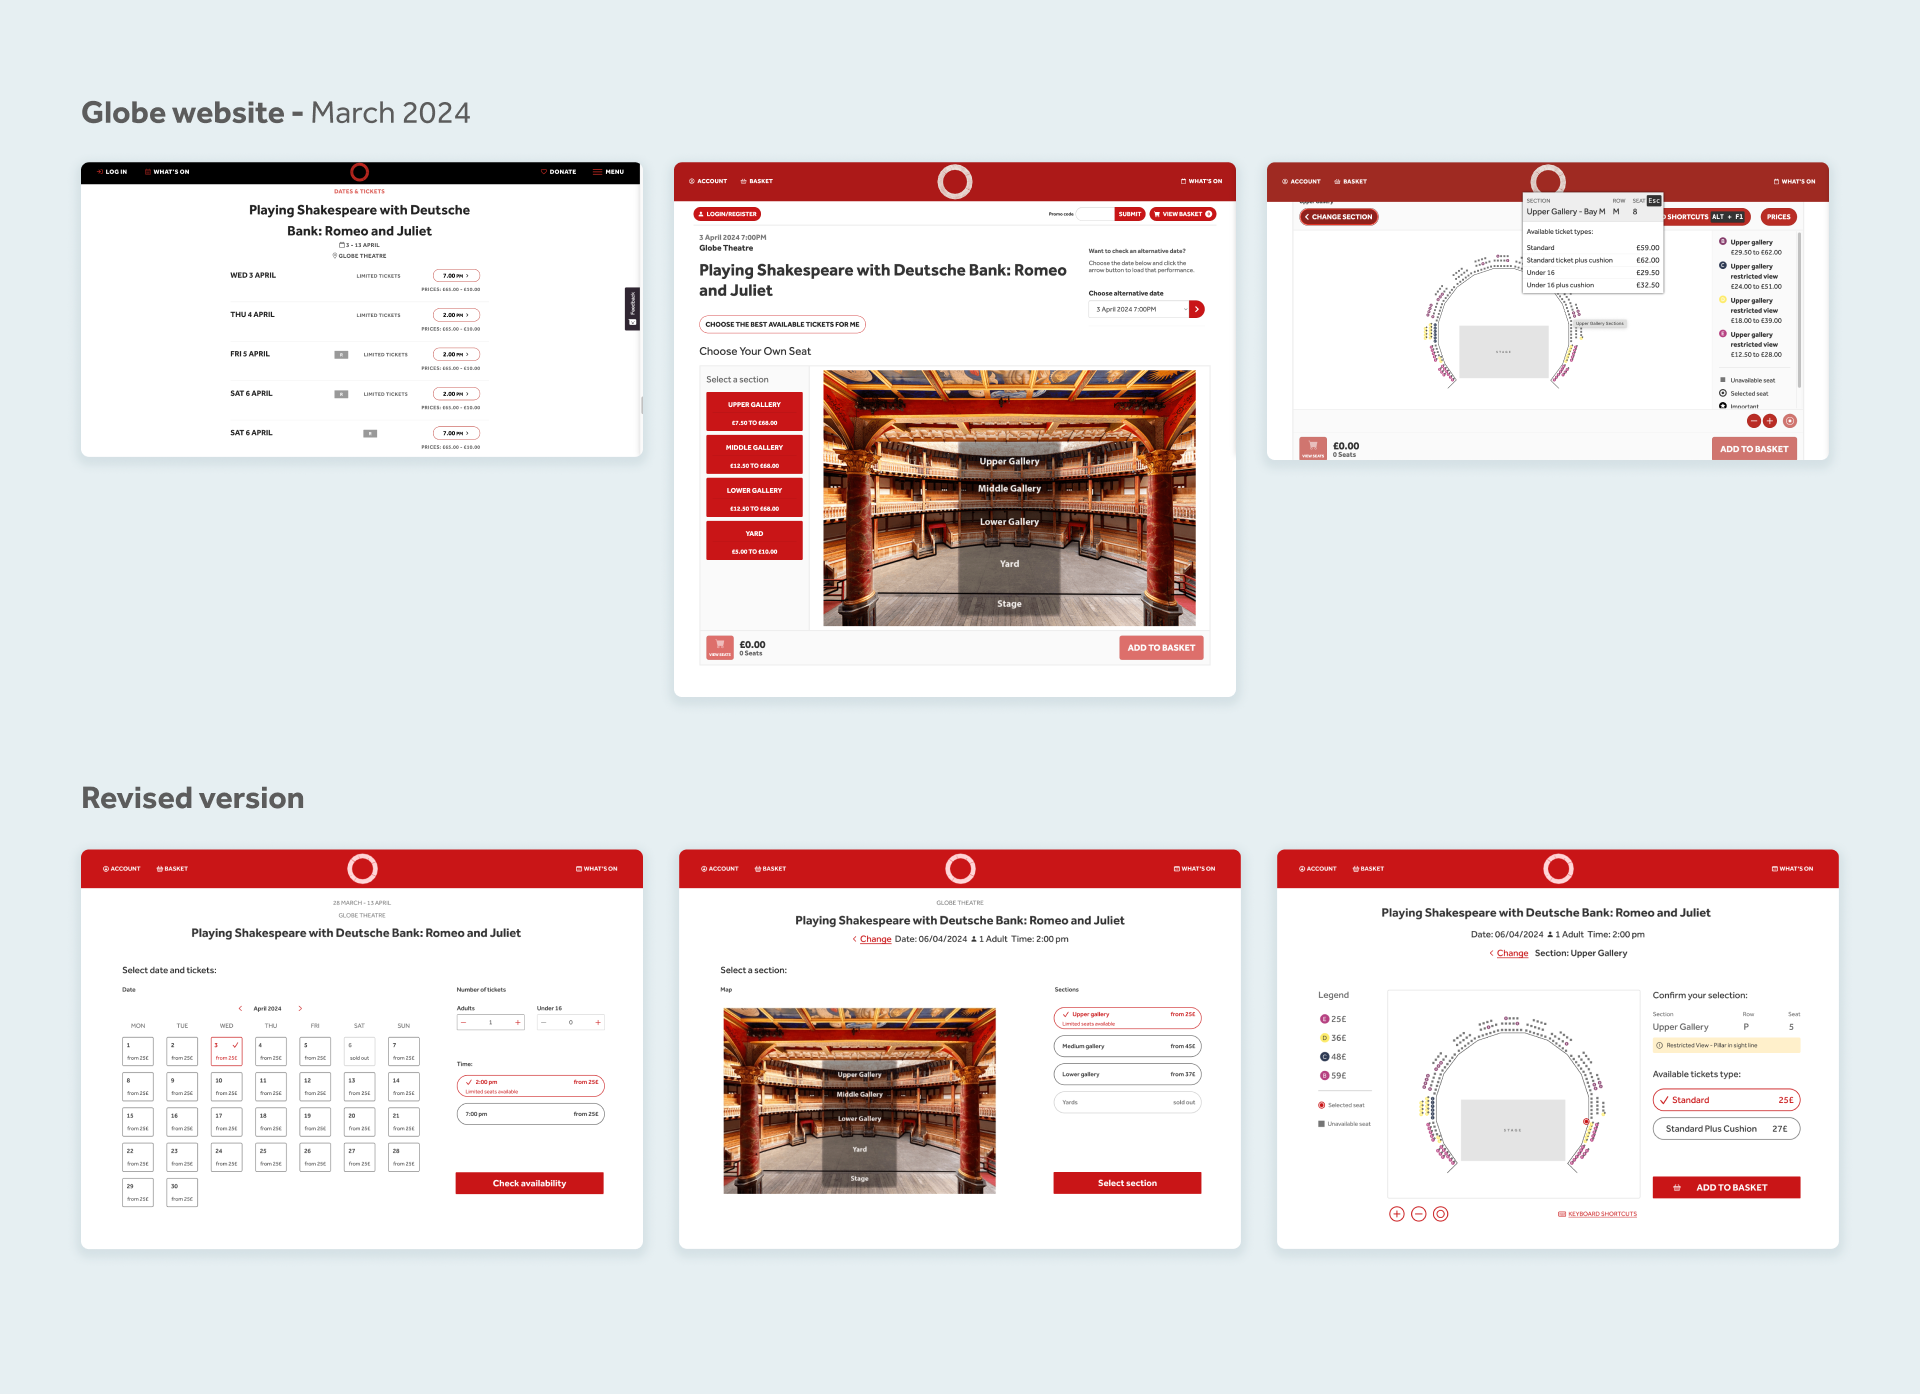Viewport: 1920px width, 1394px height.
Task: Increase Under 16 ticket count
Action: pos(598,1022)
